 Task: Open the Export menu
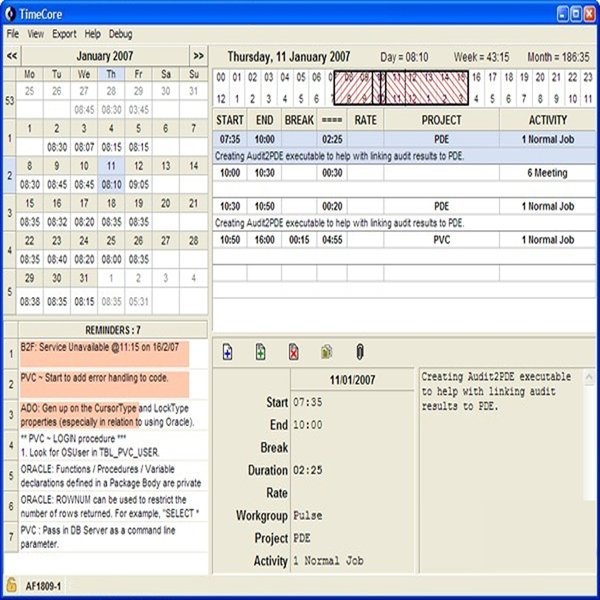click(x=64, y=34)
